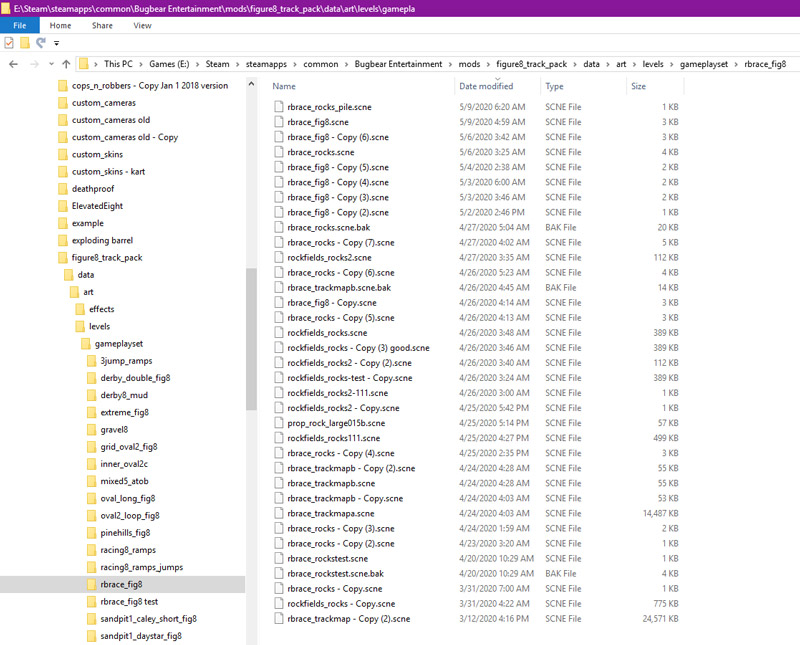
Task: Click 'gameplayset' breadcrumb in address bar
Action: pyautogui.click(x=704, y=64)
